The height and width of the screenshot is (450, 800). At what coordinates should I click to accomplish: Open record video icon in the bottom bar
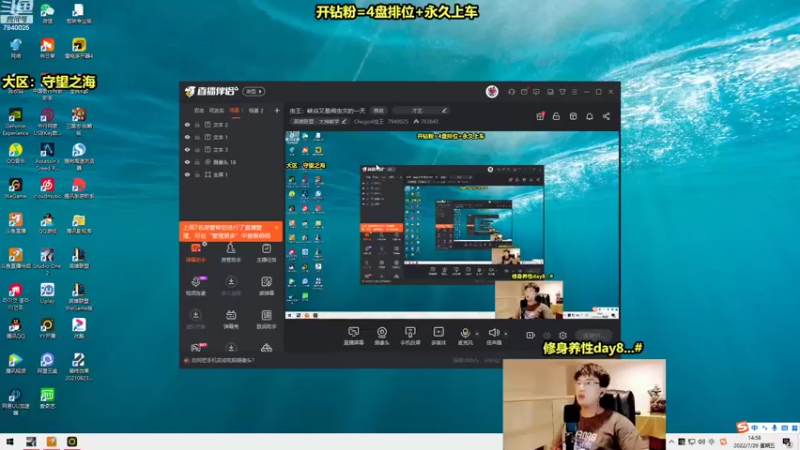pyautogui.click(x=530, y=335)
